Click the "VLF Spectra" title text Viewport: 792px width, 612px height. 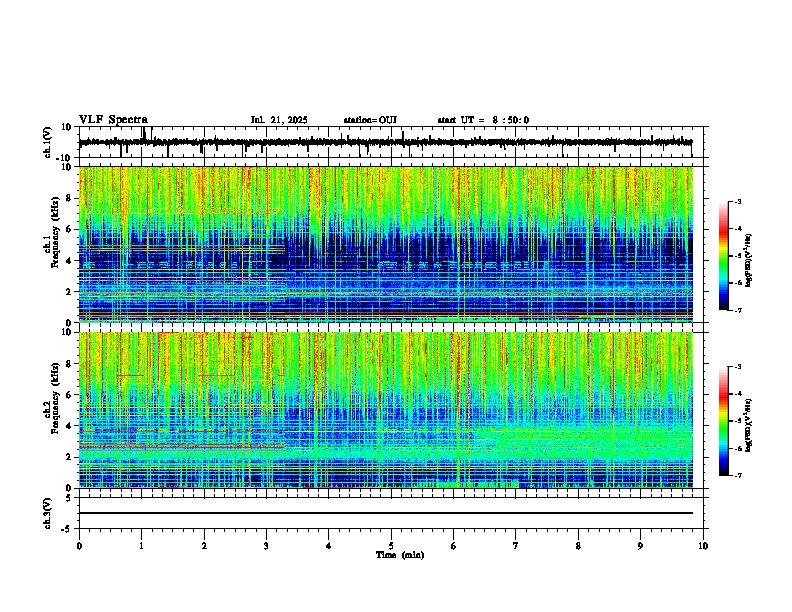113,120
